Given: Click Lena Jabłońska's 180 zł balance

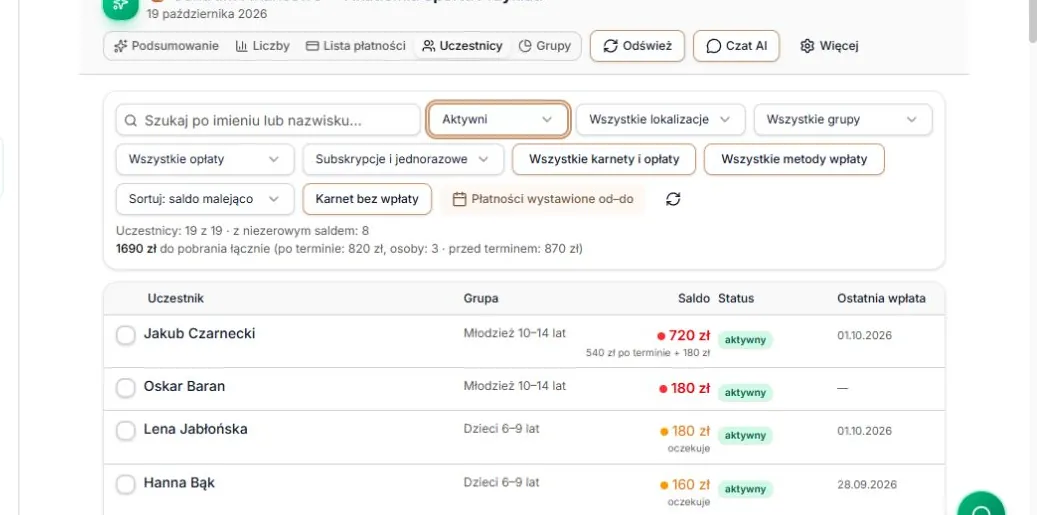Looking at the screenshot, I should 691,432.
